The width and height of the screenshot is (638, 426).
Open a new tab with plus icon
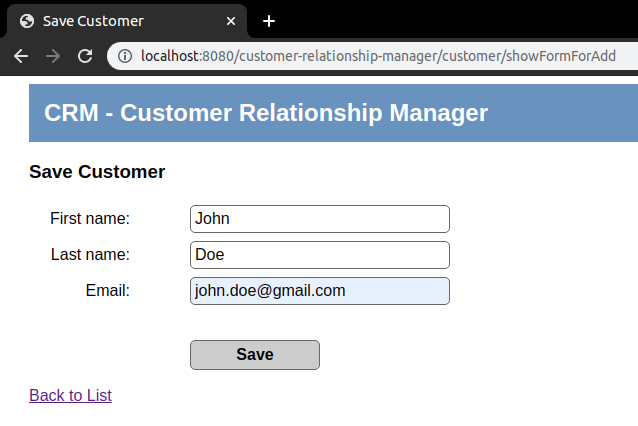click(x=269, y=21)
